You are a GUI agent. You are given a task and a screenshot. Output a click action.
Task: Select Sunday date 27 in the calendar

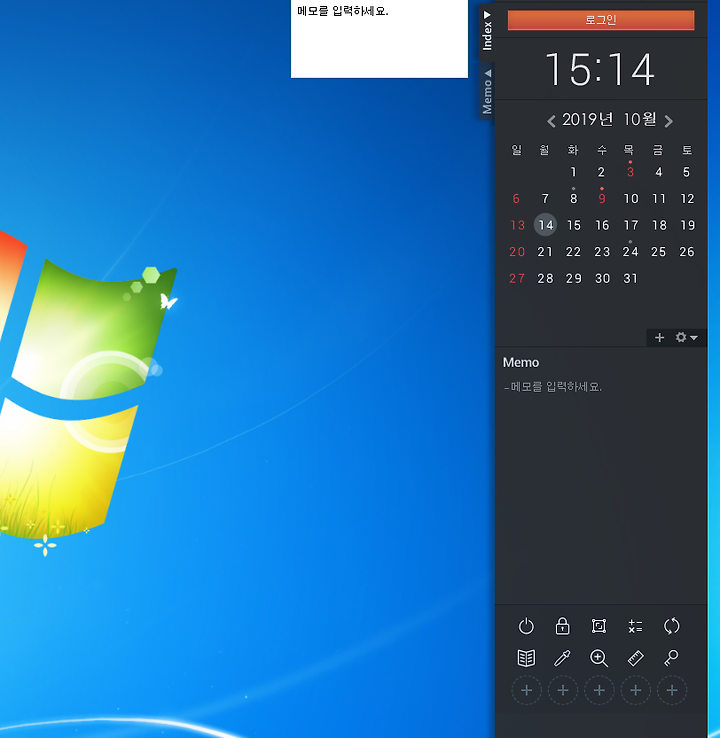pos(517,279)
